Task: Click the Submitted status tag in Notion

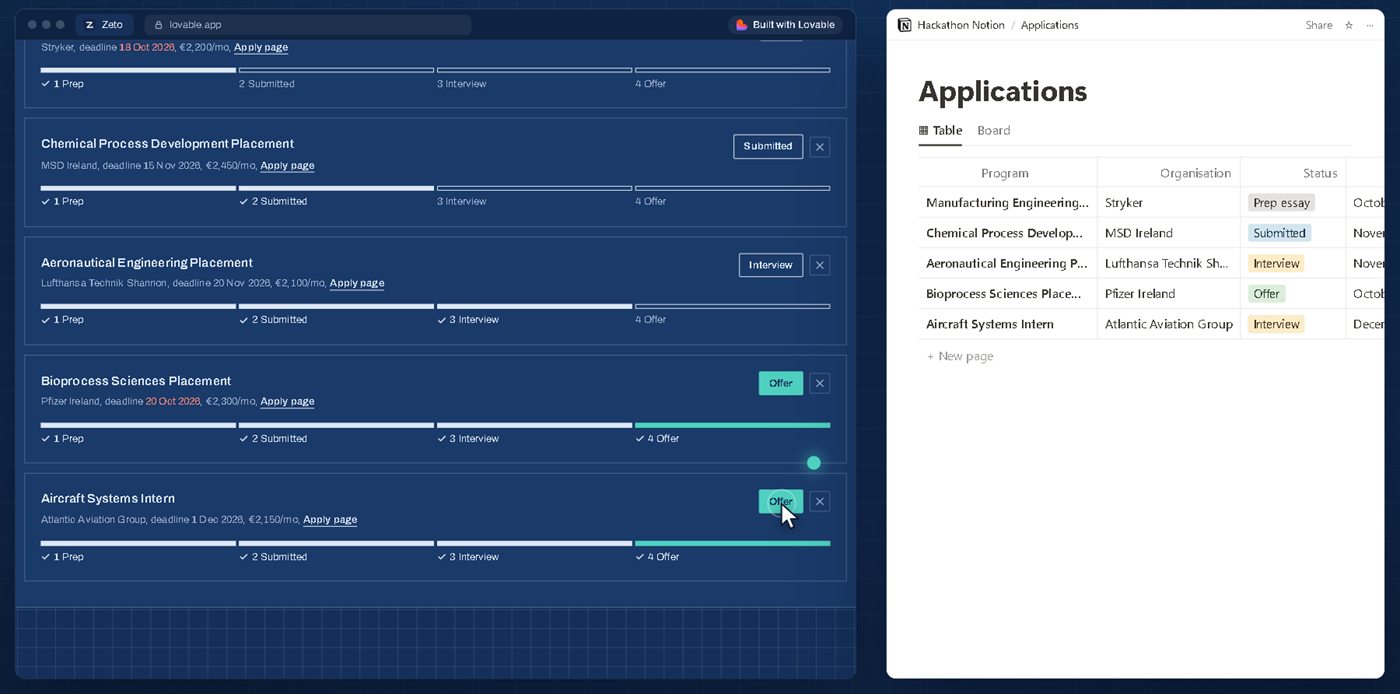Action: coord(1279,233)
